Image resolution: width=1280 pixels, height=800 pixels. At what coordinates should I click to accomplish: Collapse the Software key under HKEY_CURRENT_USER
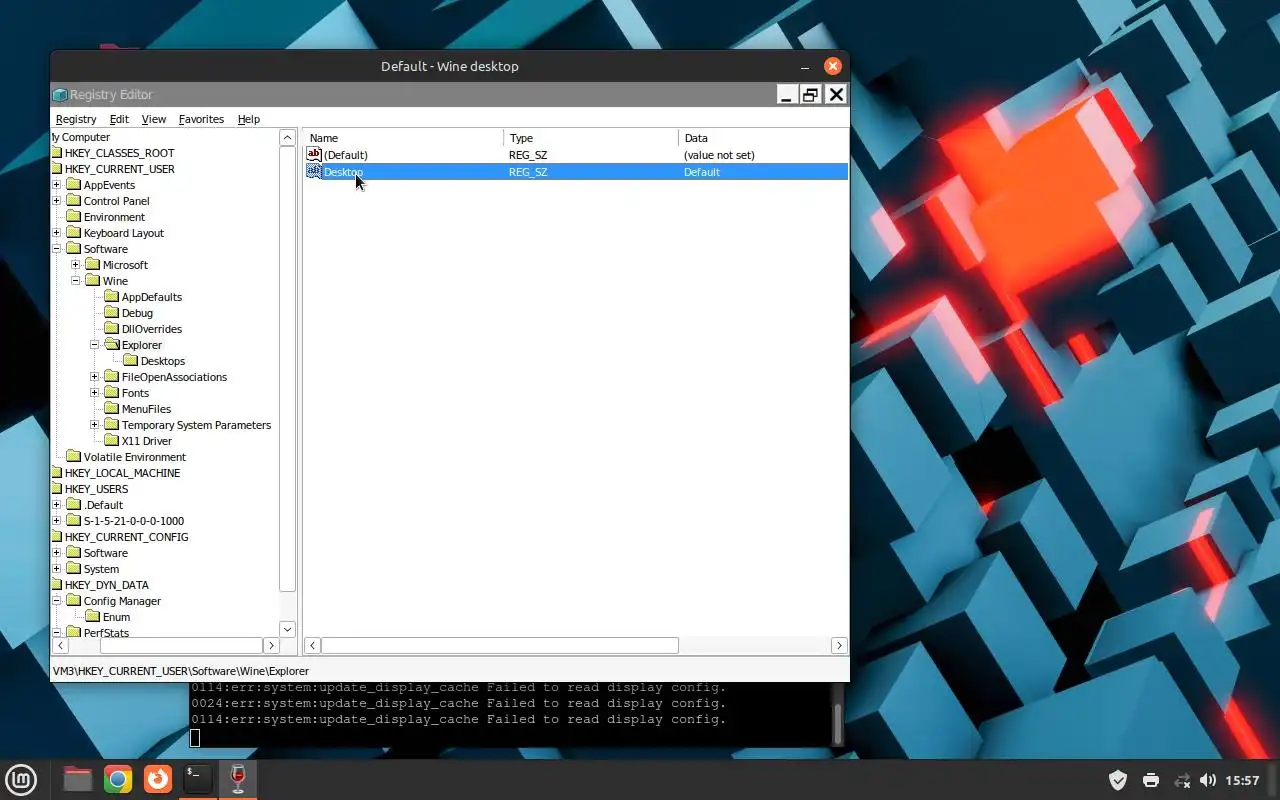pos(57,249)
